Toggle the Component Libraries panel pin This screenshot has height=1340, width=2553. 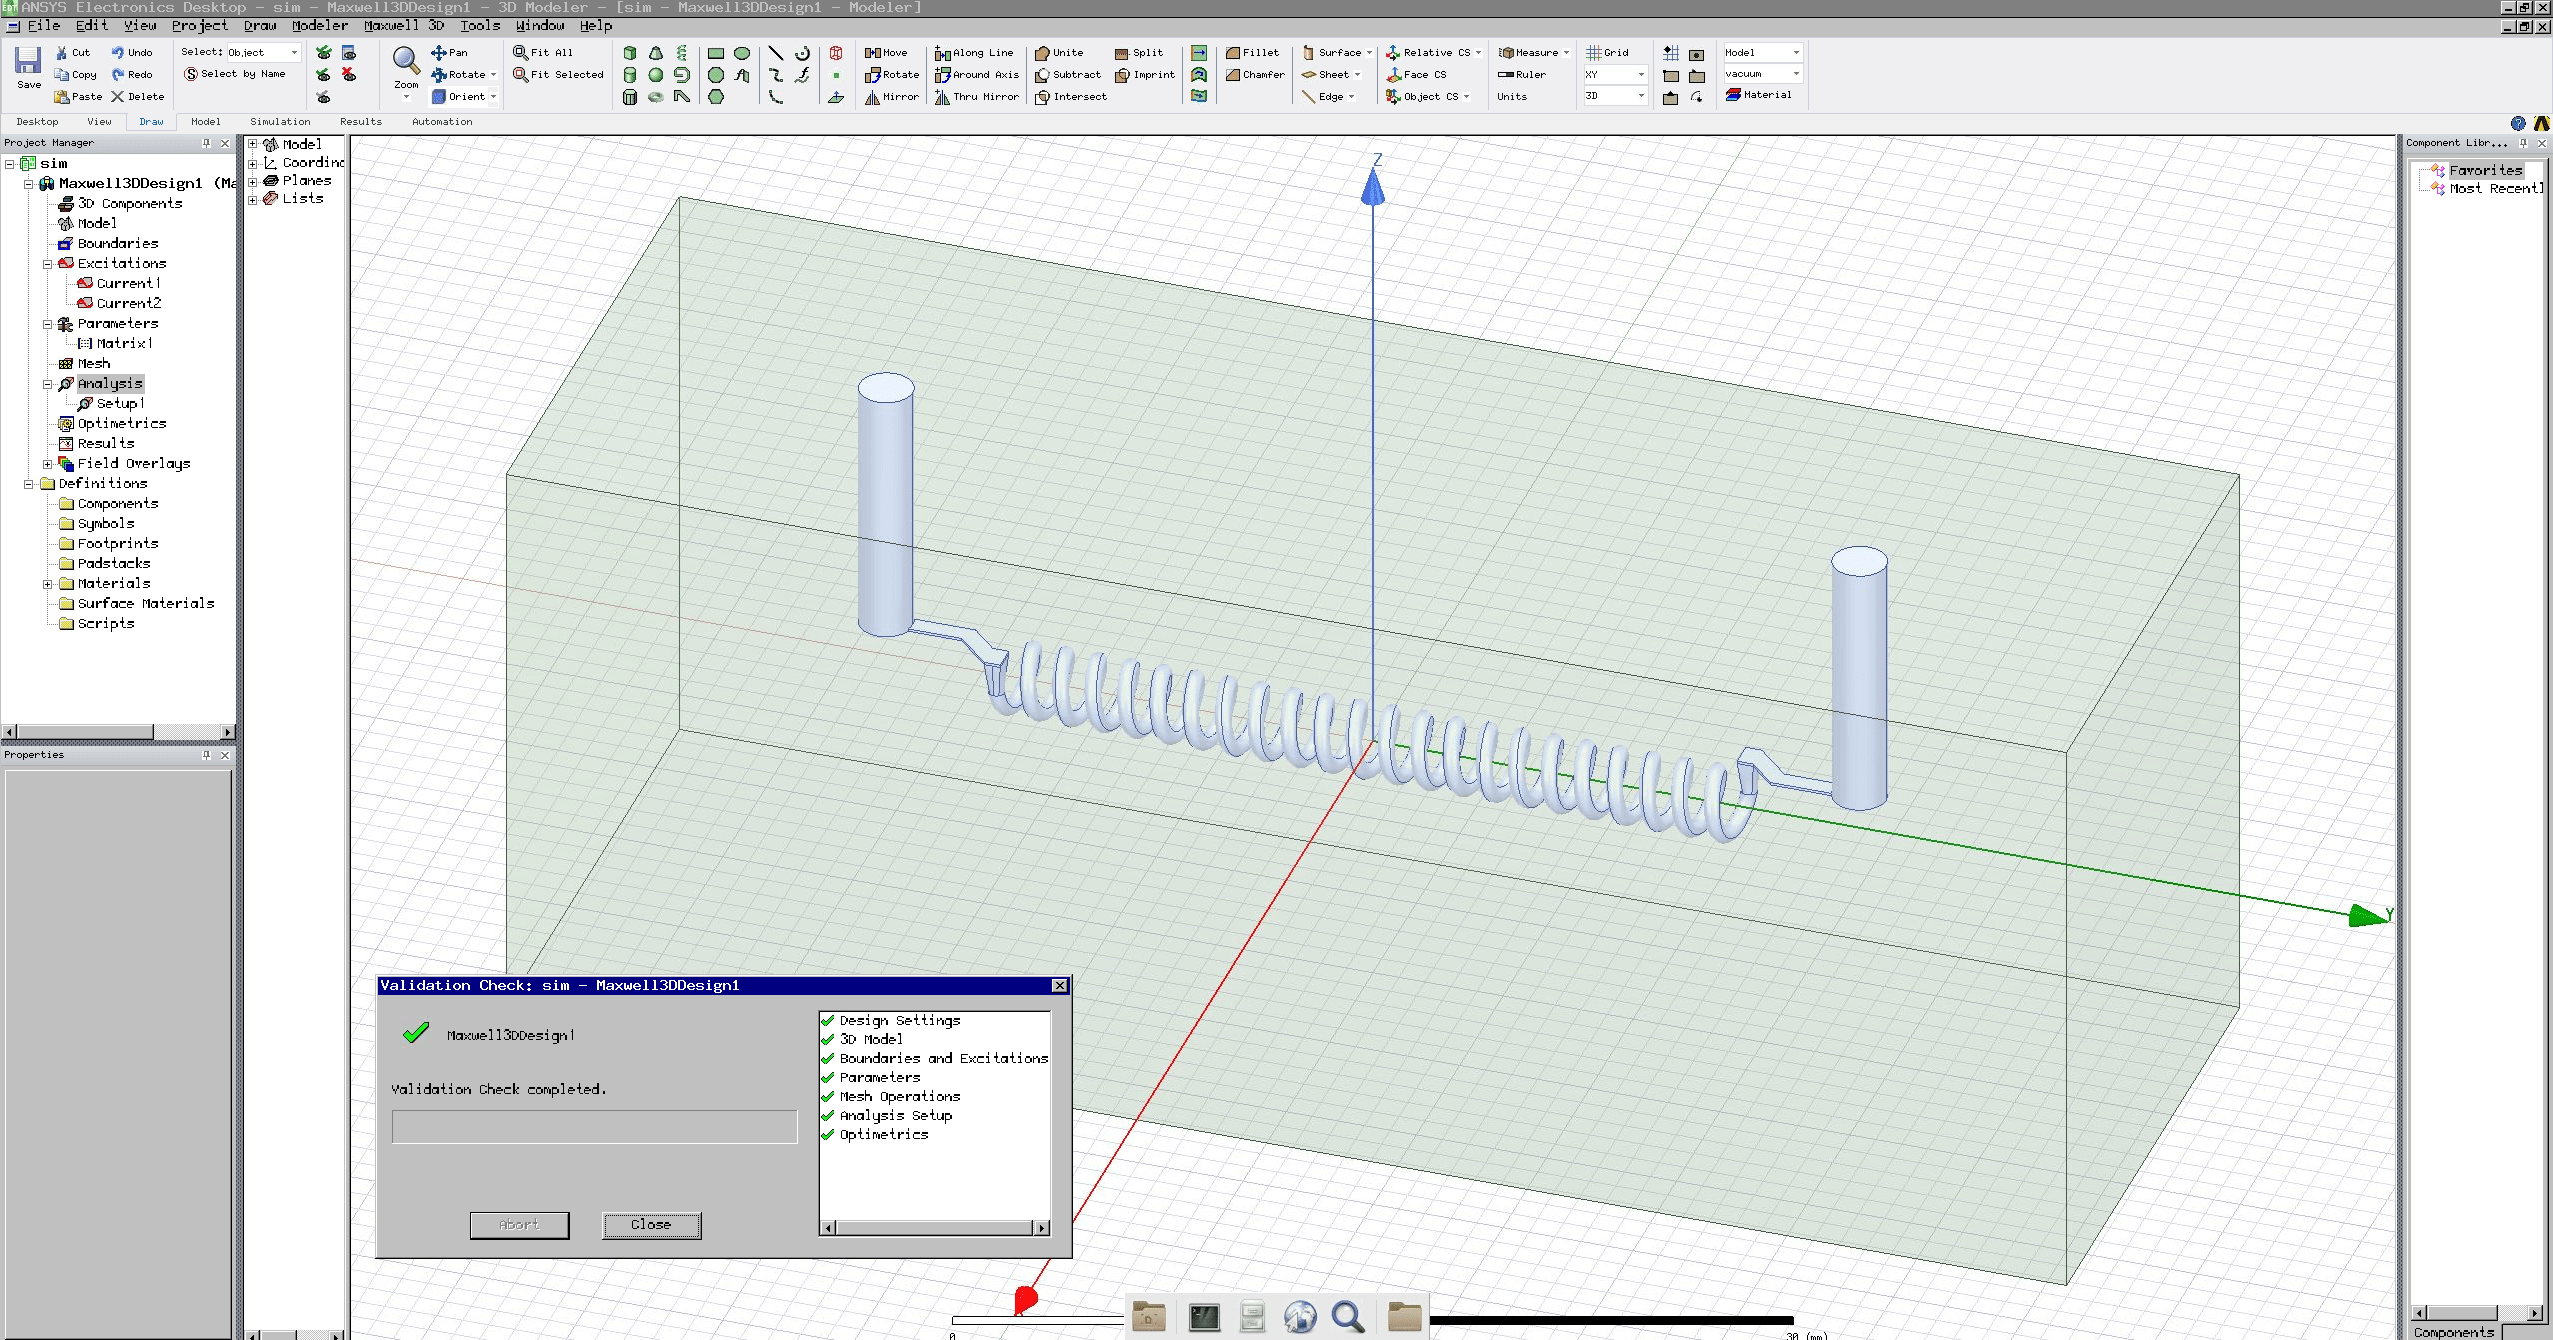[x=2523, y=143]
